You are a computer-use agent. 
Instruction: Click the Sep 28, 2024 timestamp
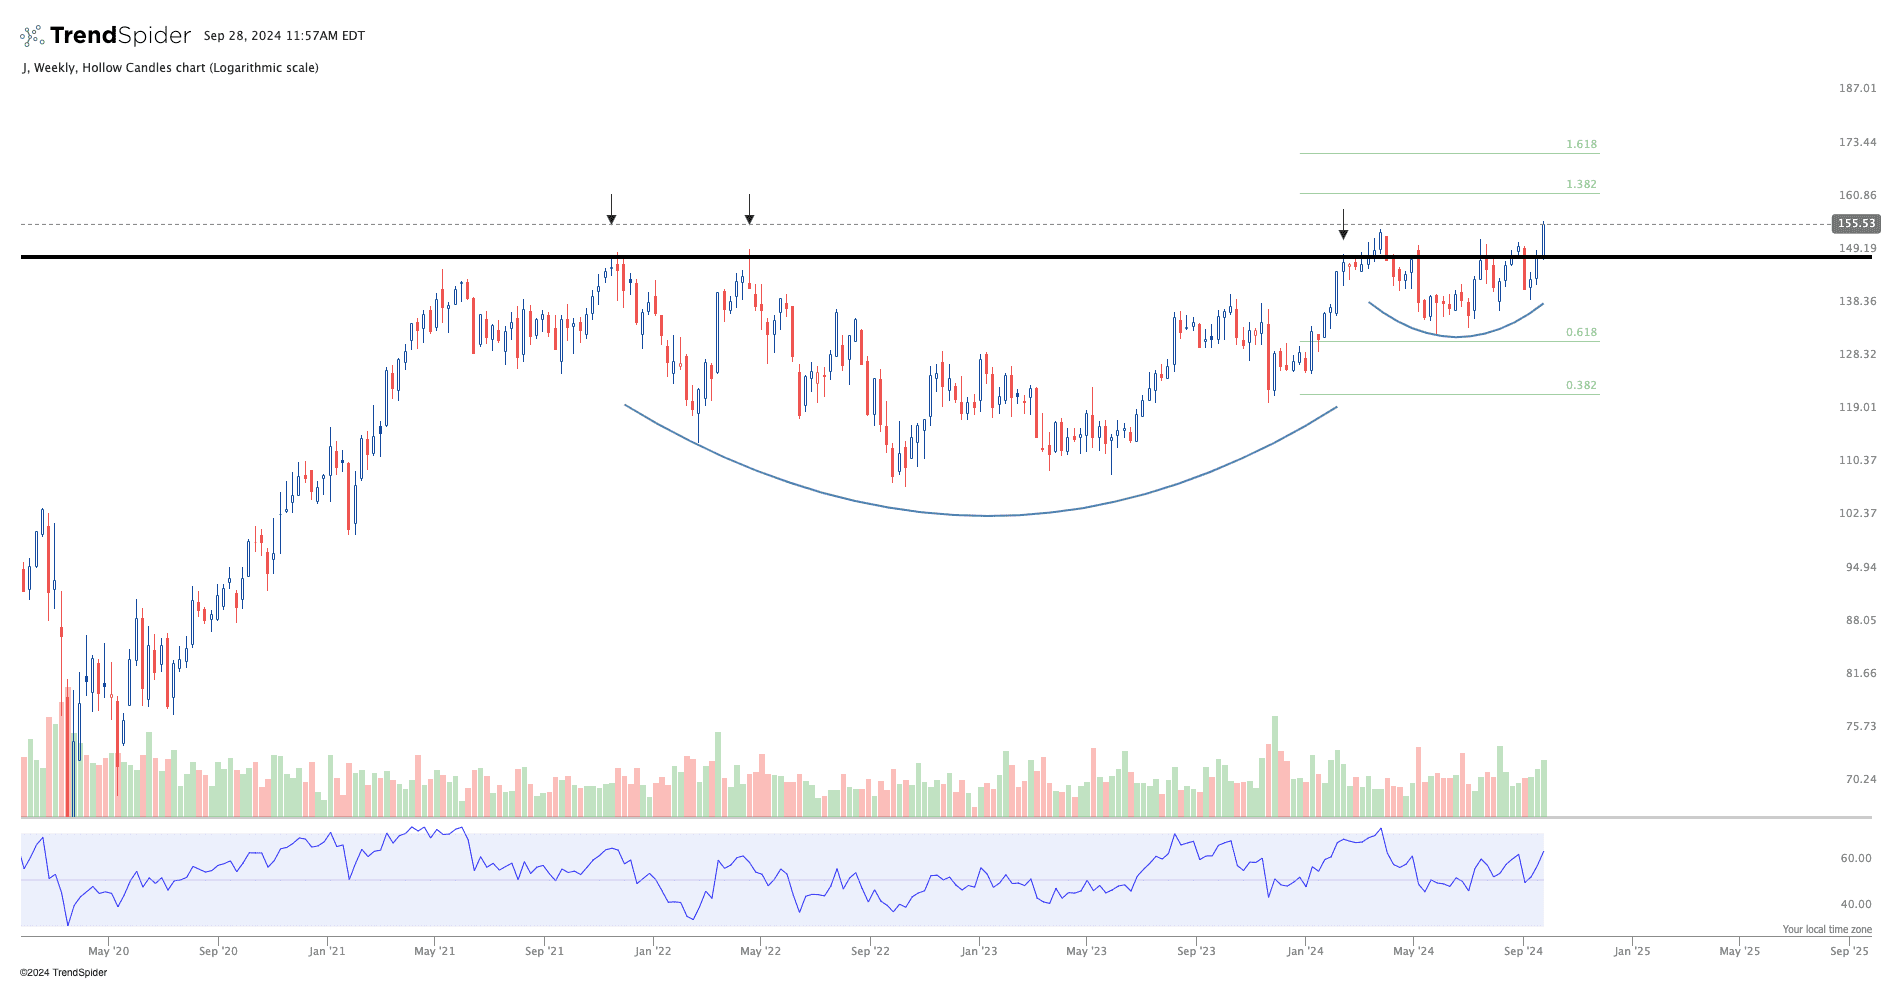[x=284, y=36]
